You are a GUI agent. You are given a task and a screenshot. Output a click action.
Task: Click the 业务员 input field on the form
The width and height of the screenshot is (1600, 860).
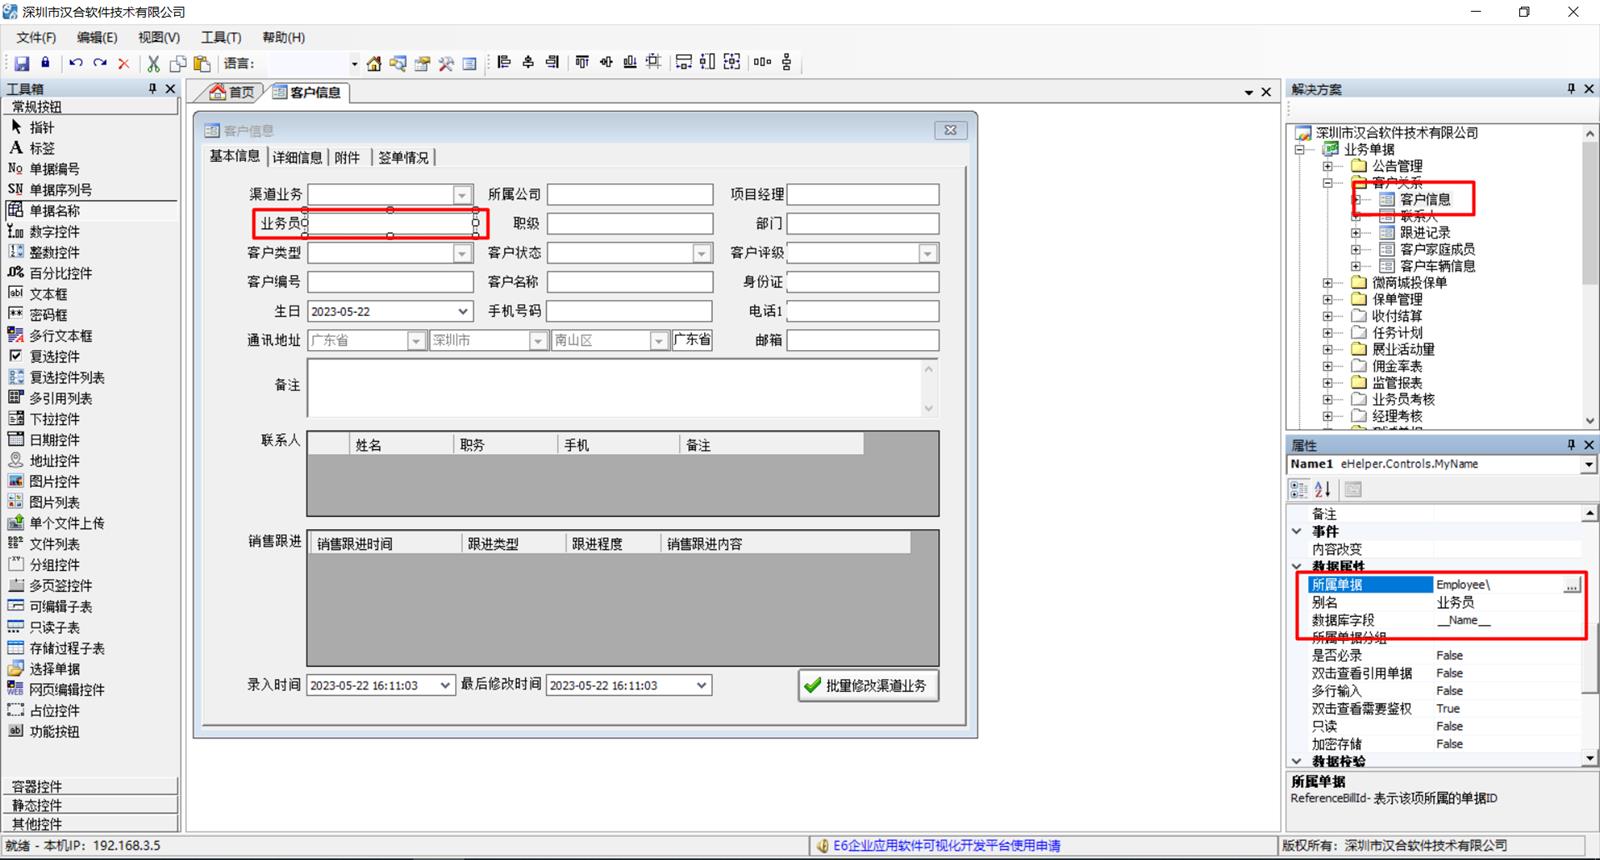pos(390,223)
